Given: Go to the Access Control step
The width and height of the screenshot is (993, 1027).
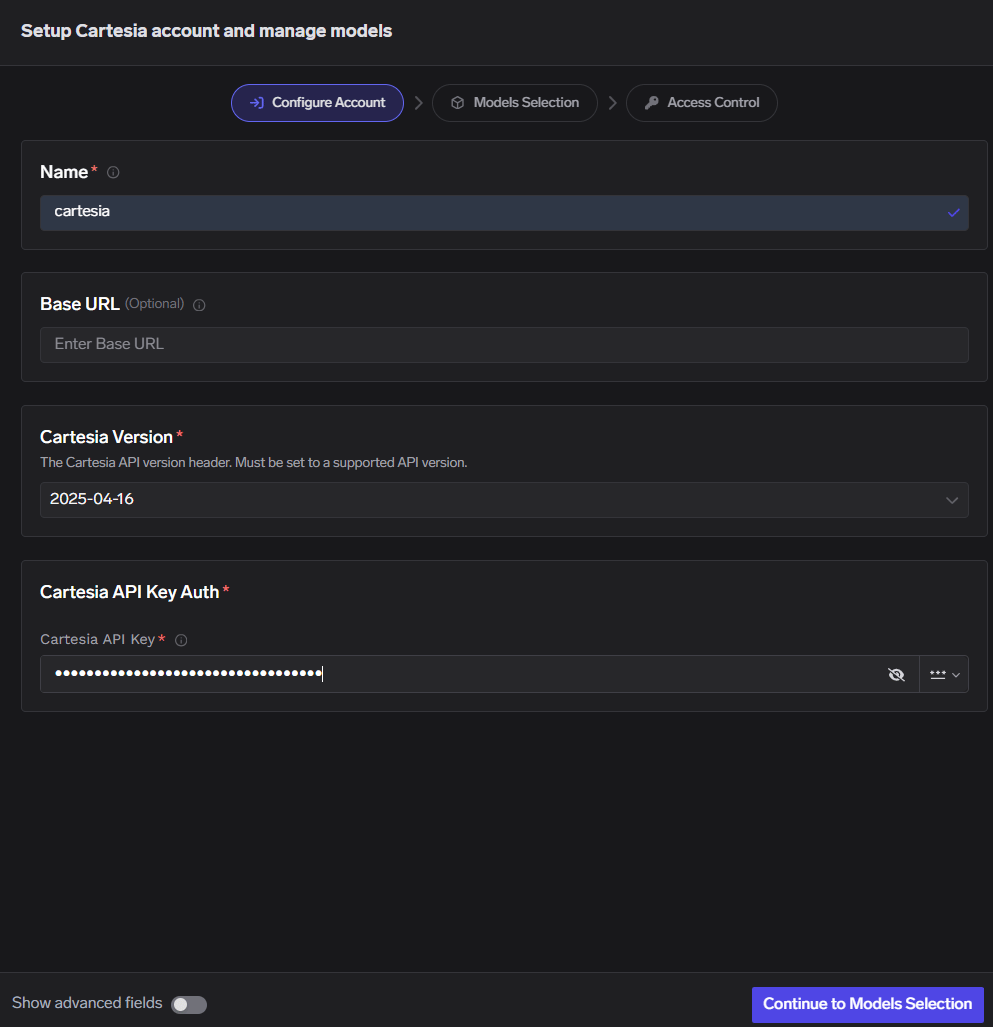Looking at the screenshot, I should click(x=702, y=103).
